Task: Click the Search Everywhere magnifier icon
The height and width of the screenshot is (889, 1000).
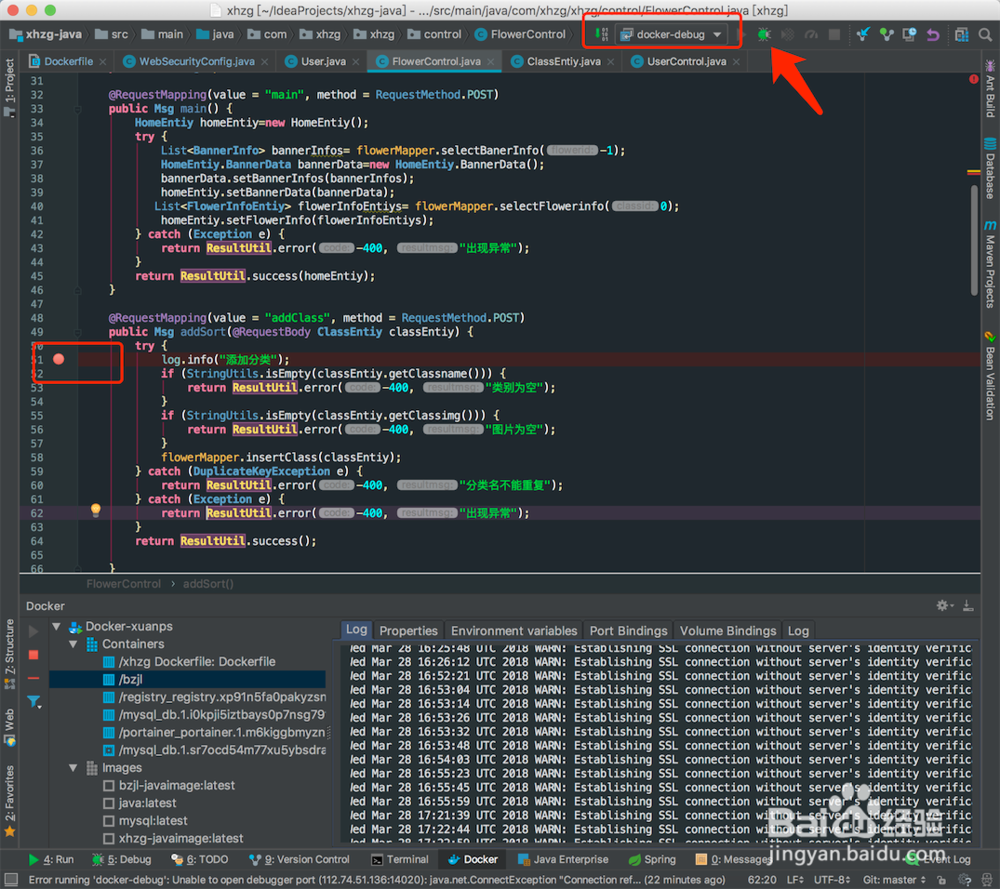Action: 985,34
